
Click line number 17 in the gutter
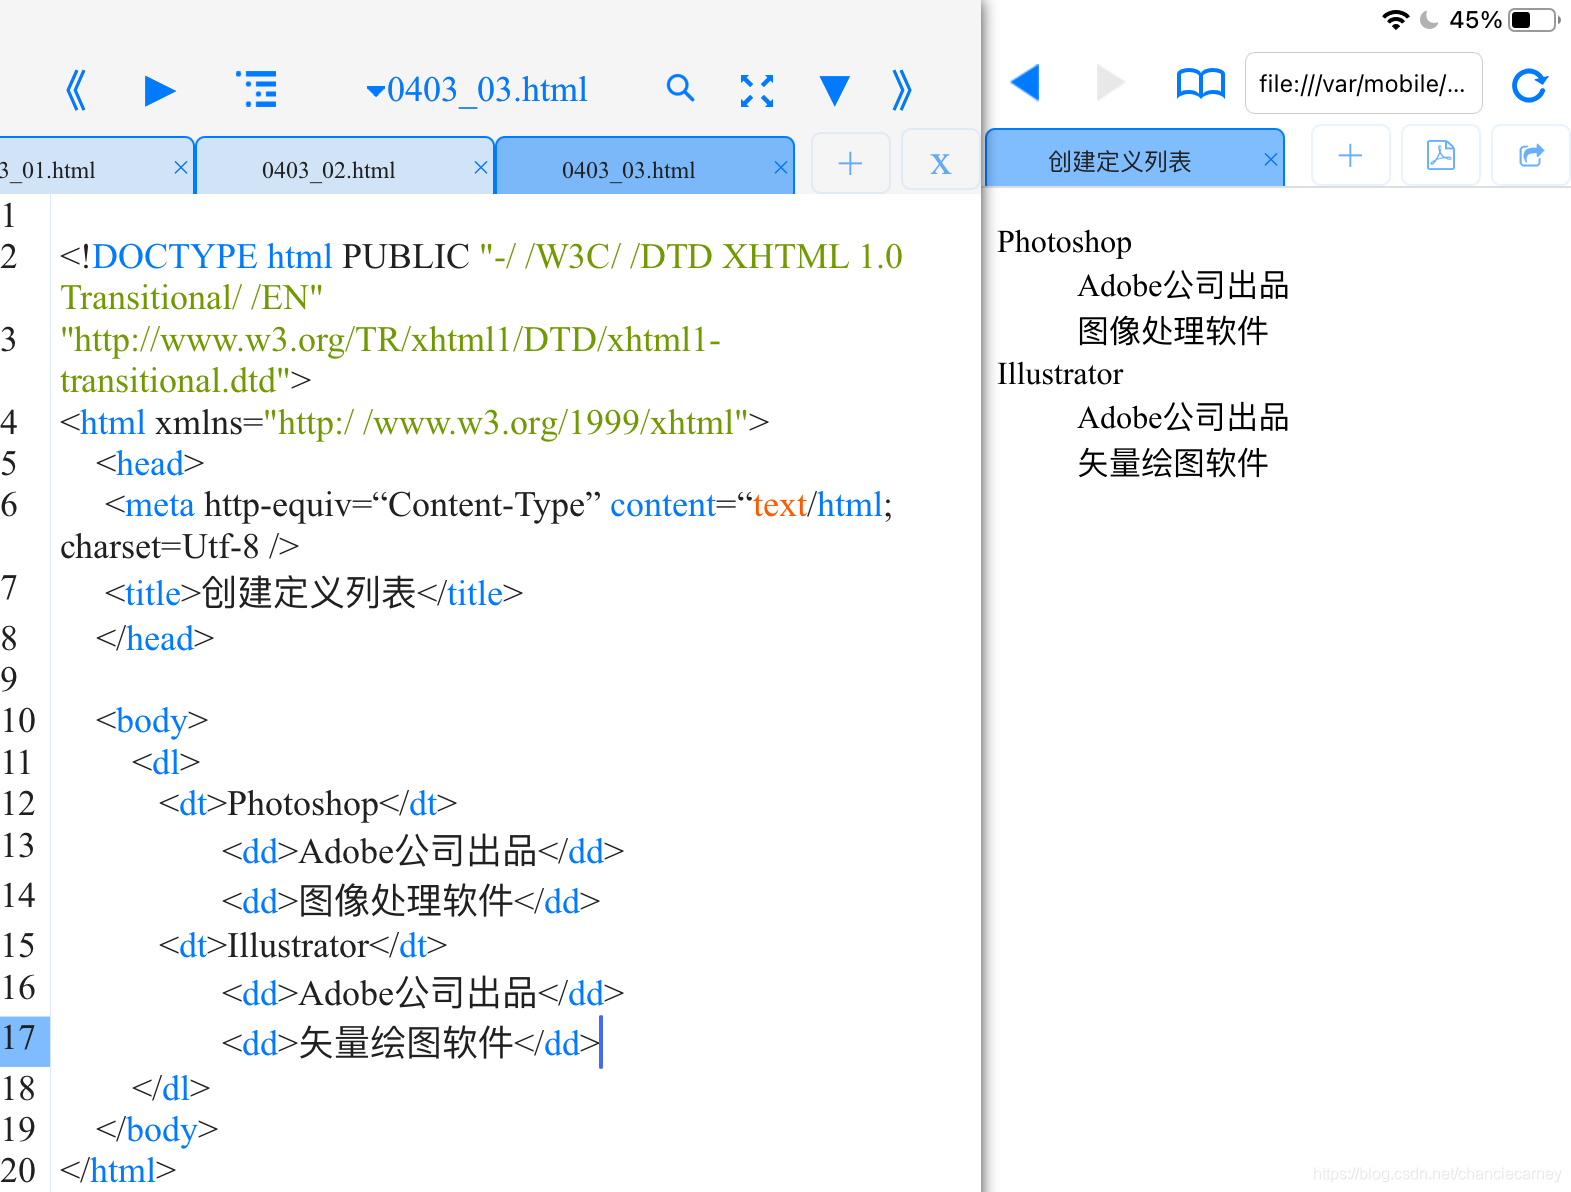[x=19, y=1038]
